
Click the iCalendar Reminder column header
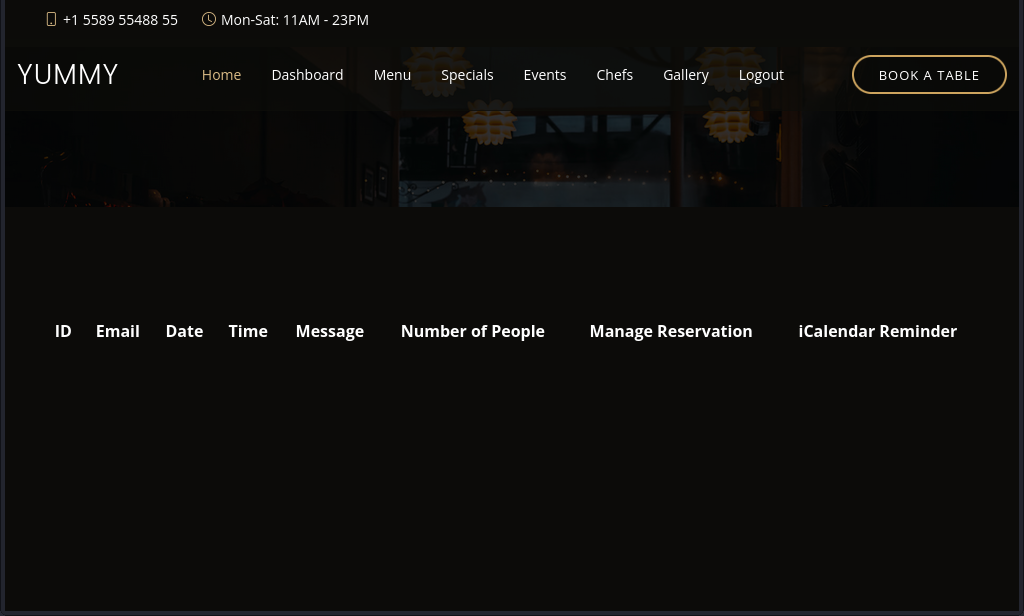point(877,331)
